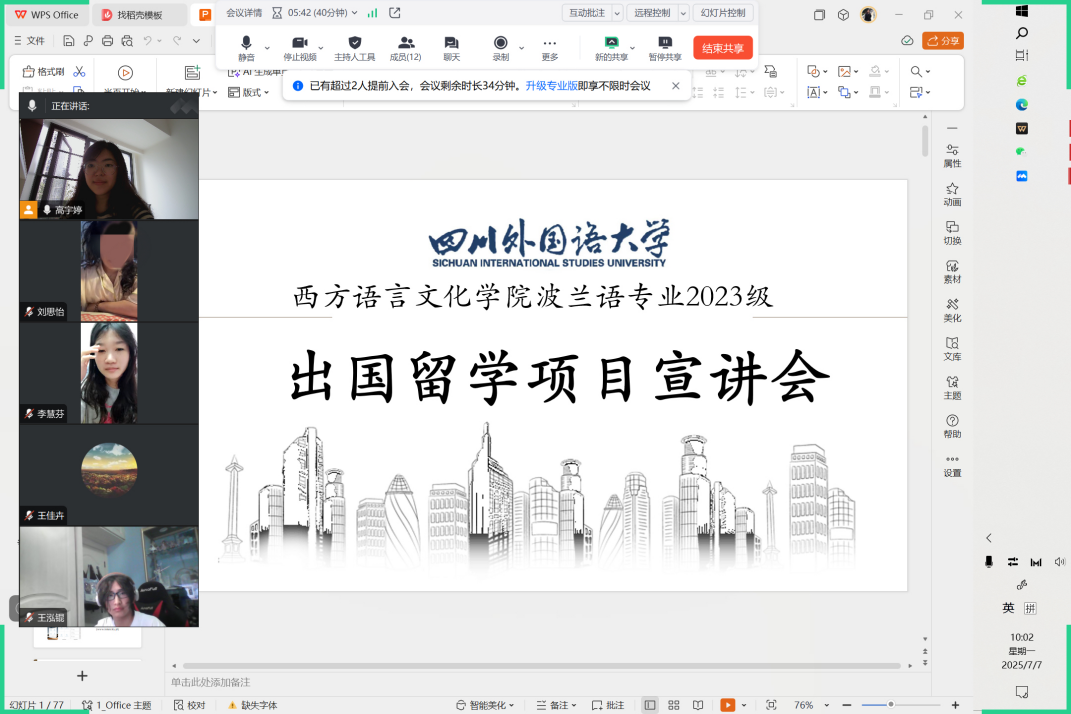
Task: Open the 文件 file menu
Action: [29, 40]
